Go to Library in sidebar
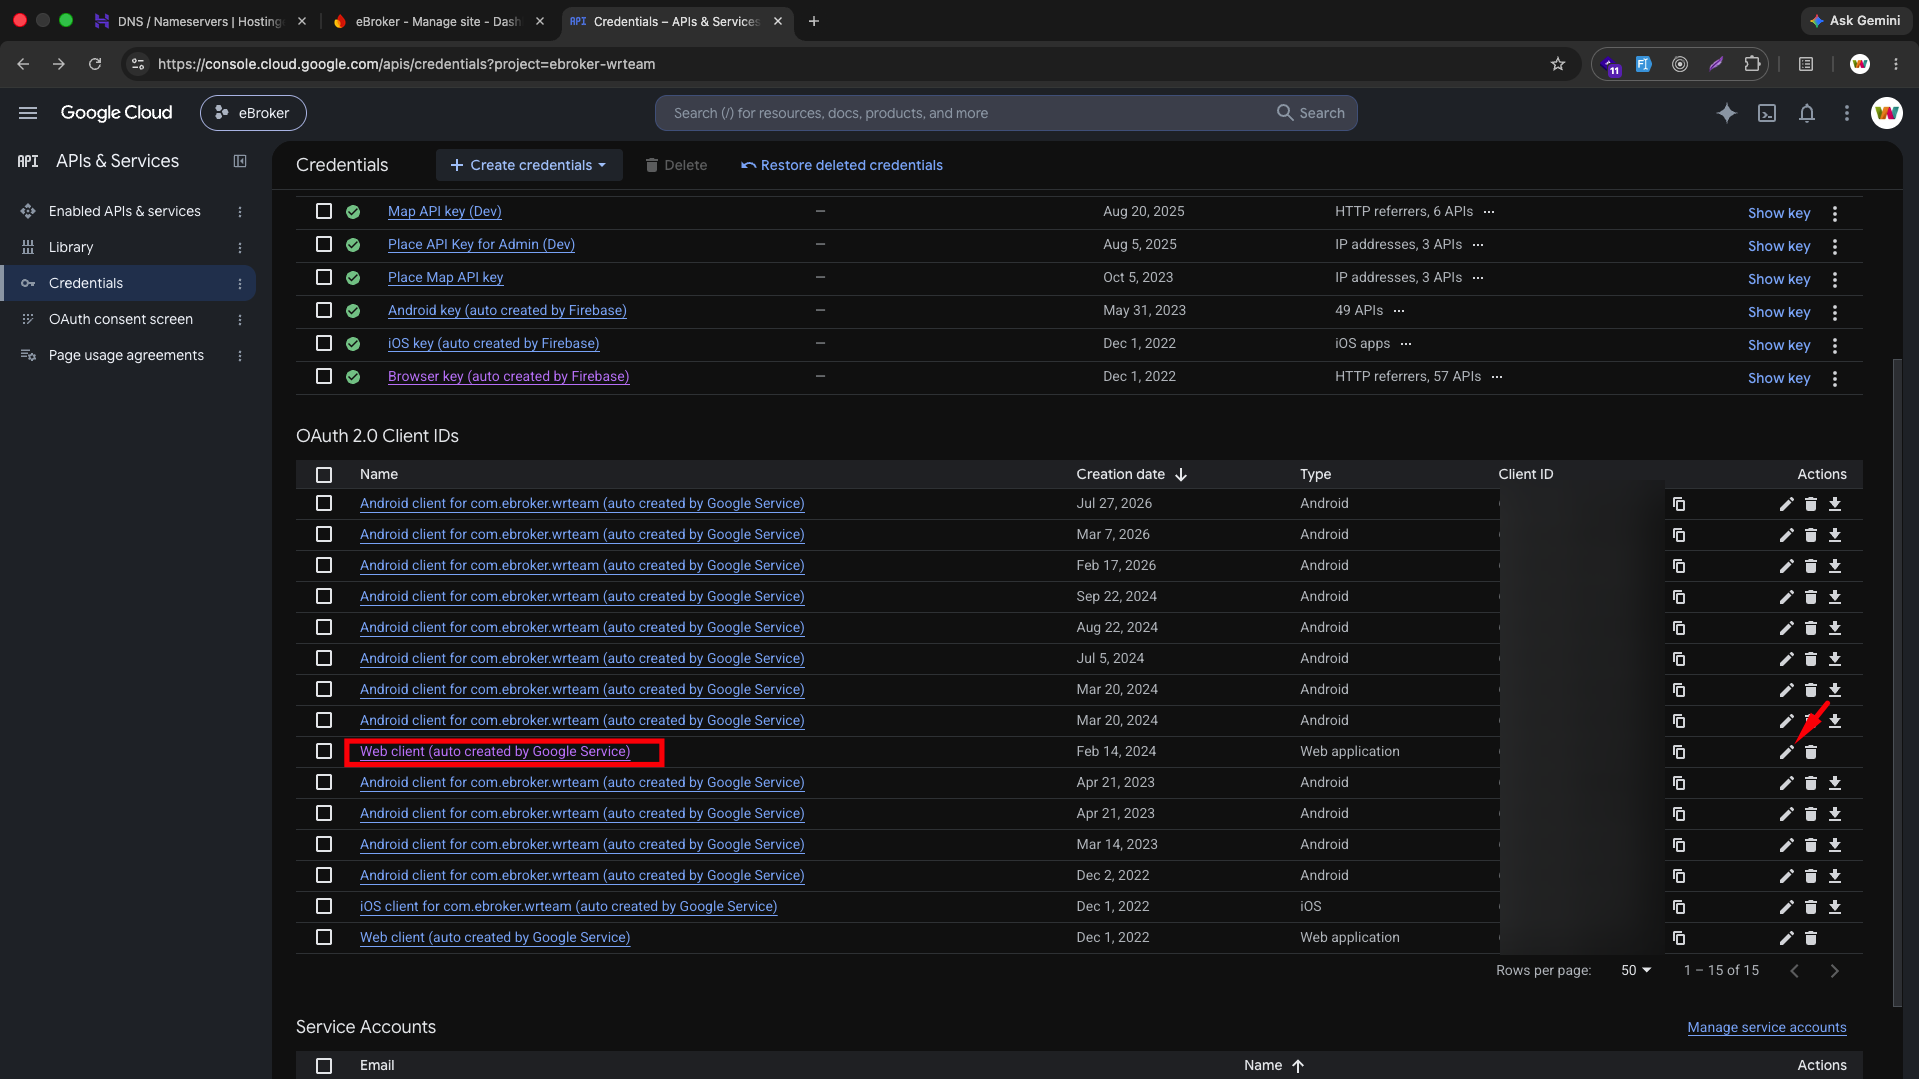Viewport: 1919px width, 1079px height. pos(71,247)
